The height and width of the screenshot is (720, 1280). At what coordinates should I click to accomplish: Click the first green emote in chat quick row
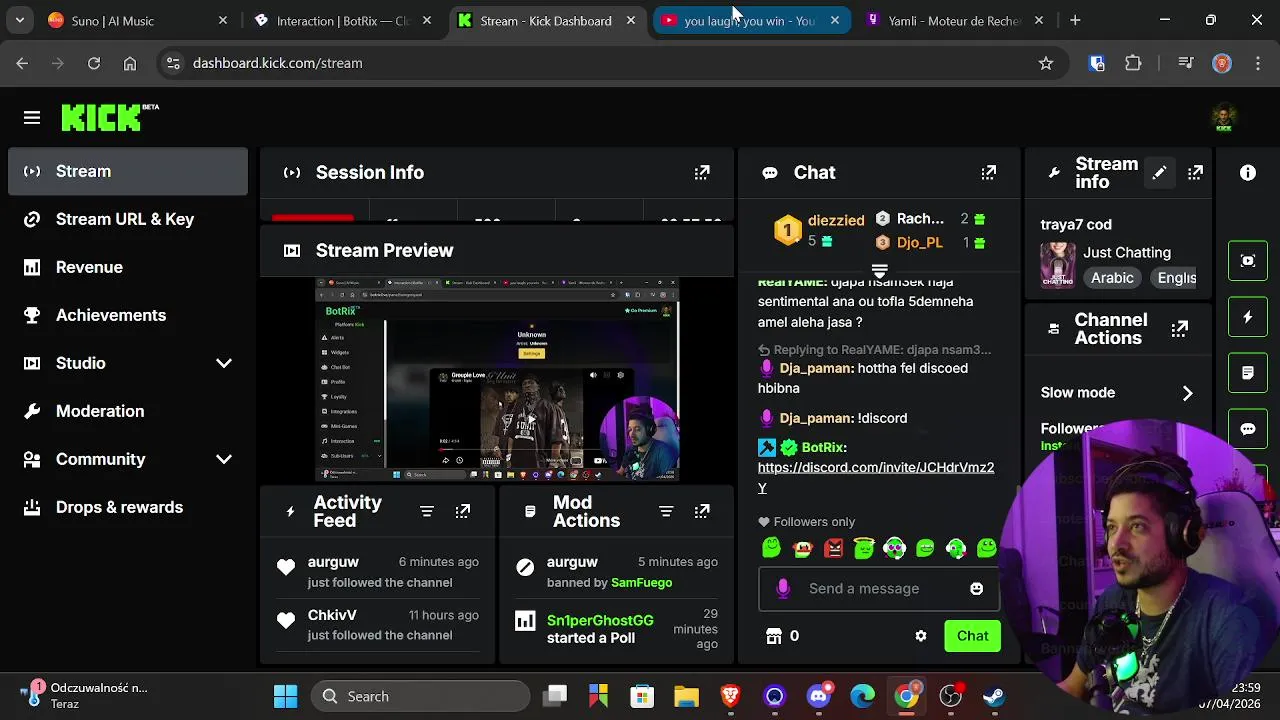click(x=771, y=548)
